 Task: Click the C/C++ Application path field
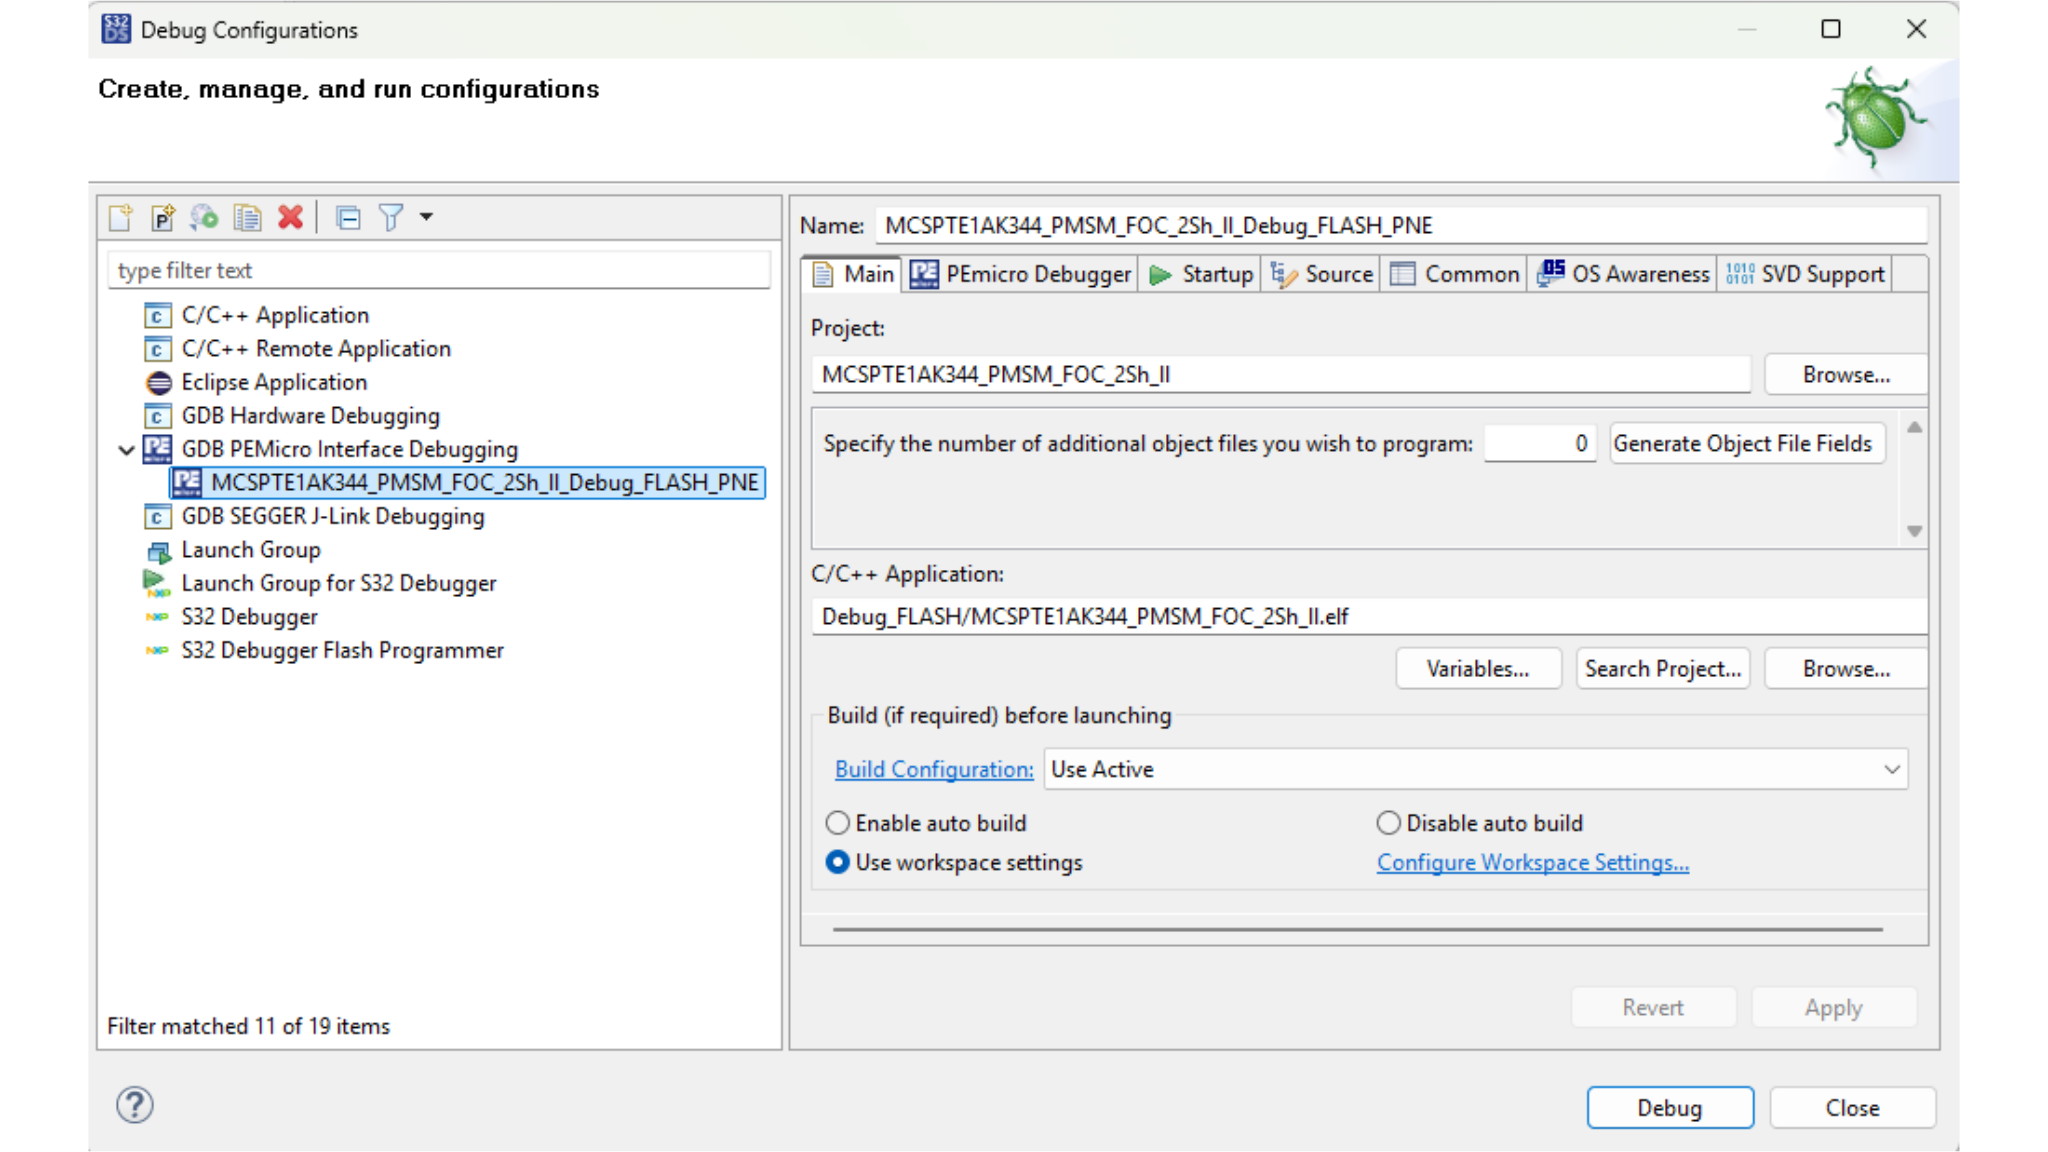tap(1369, 616)
